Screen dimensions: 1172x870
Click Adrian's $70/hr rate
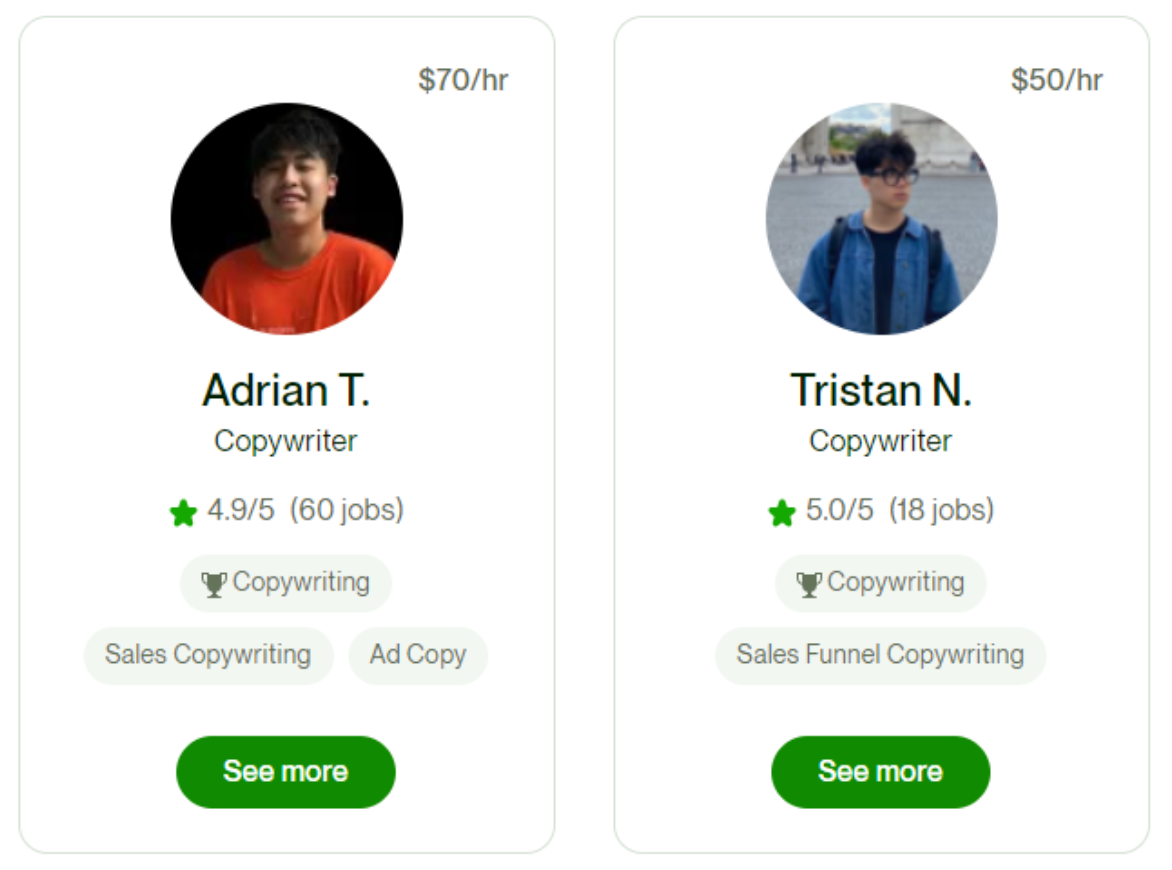pyautogui.click(x=463, y=80)
